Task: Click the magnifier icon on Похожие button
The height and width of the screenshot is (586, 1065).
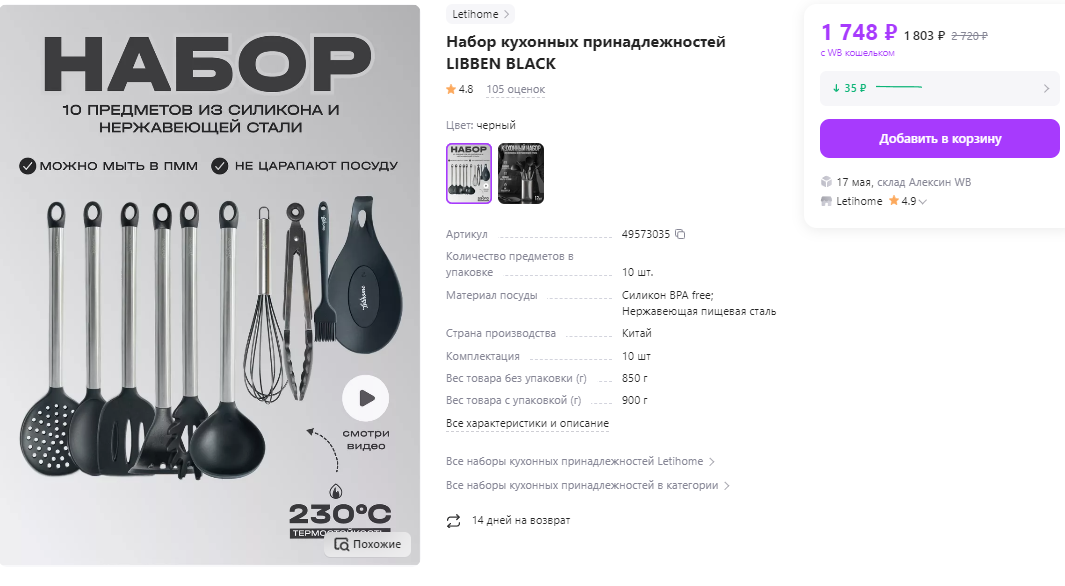Action: 342,545
